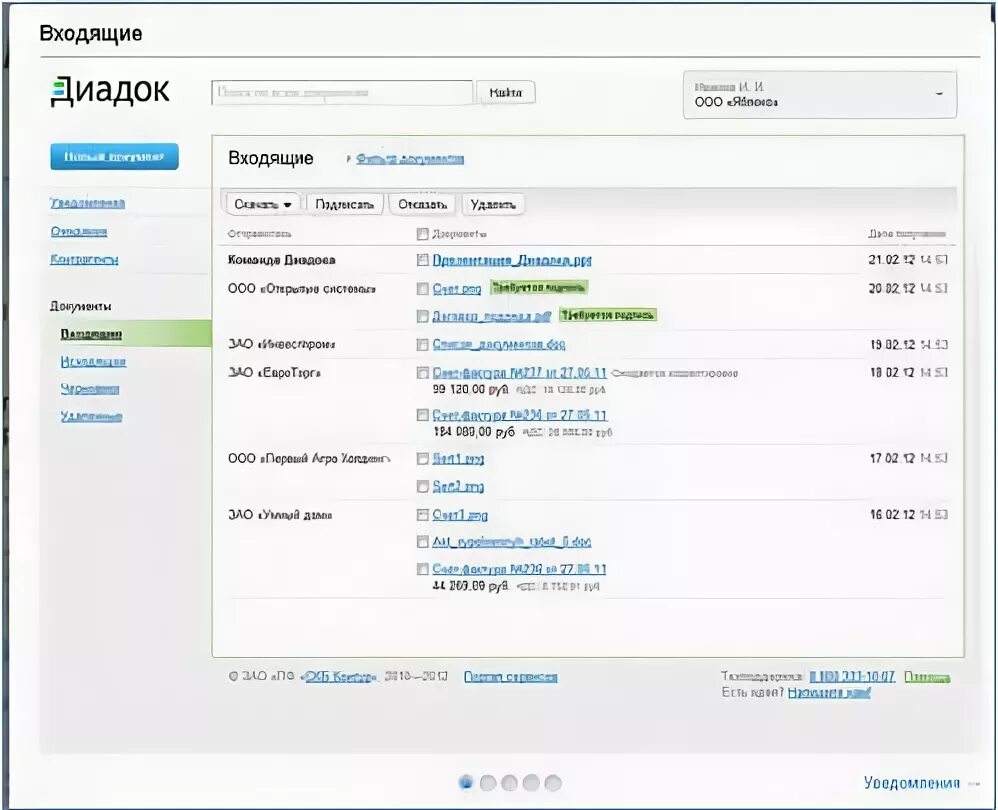
Task: Open the 184 080,00 руб invoice link
Action: (x=519, y=415)
